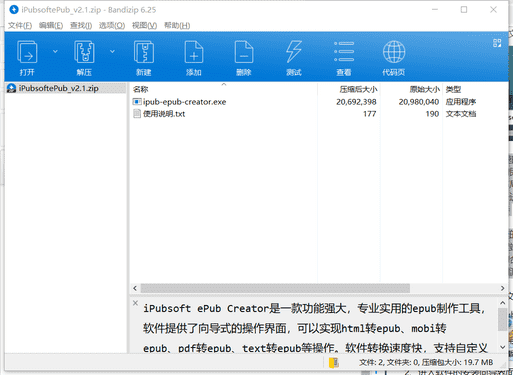
Task: Select ipub-epub-creator.exe file row
Action: (304, 102)
